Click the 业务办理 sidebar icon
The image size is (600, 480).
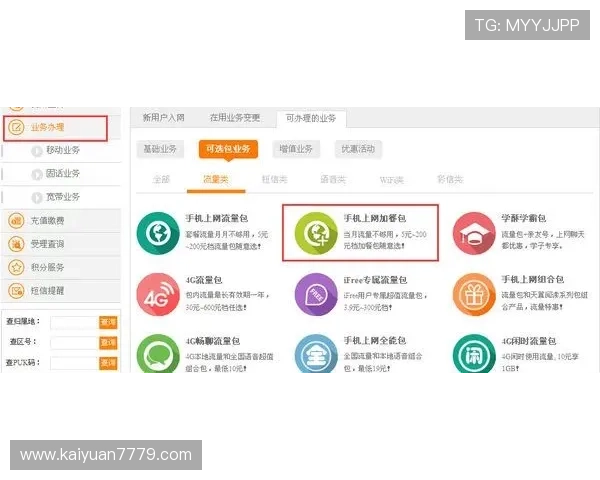pos(16,127)
